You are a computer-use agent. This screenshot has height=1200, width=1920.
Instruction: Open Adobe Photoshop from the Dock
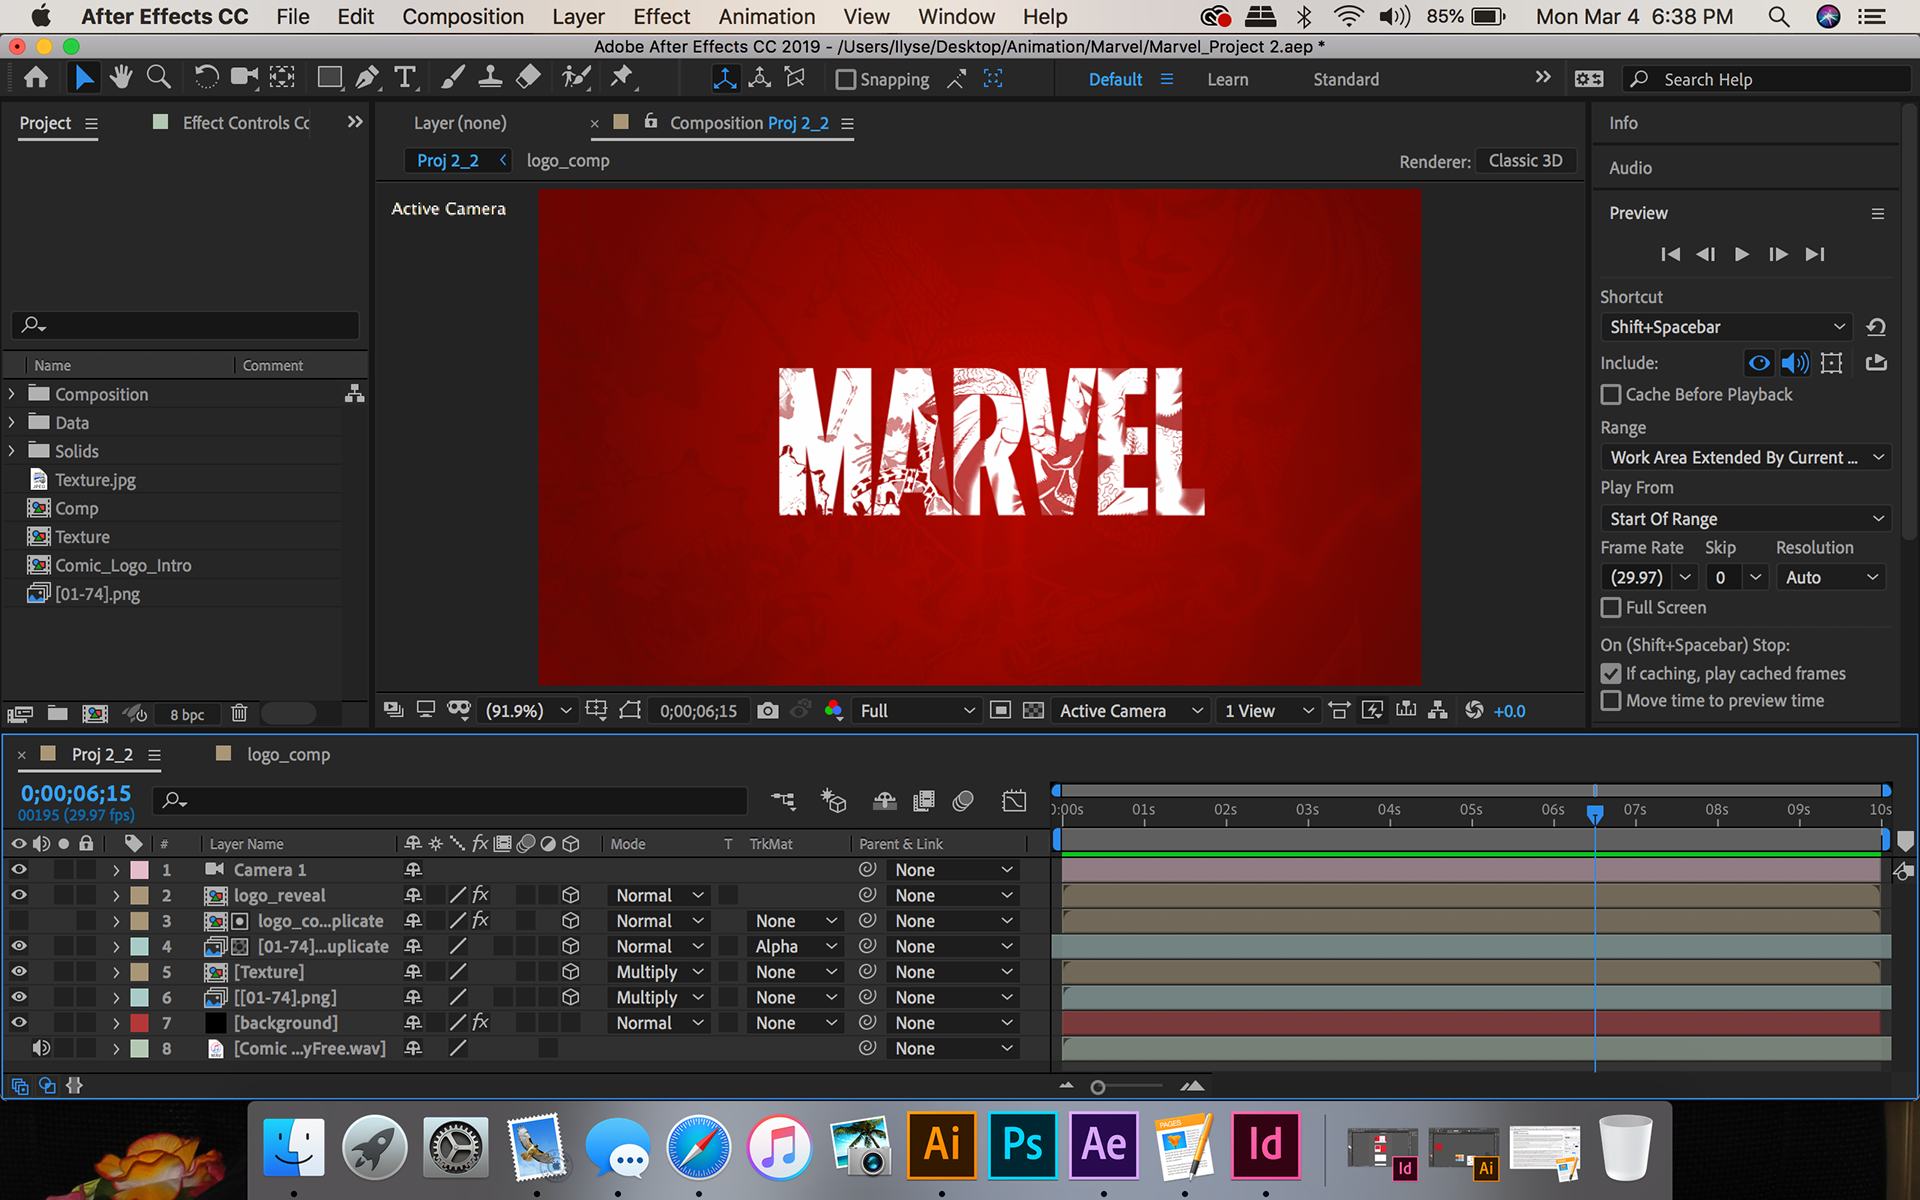point(1022,1145)
